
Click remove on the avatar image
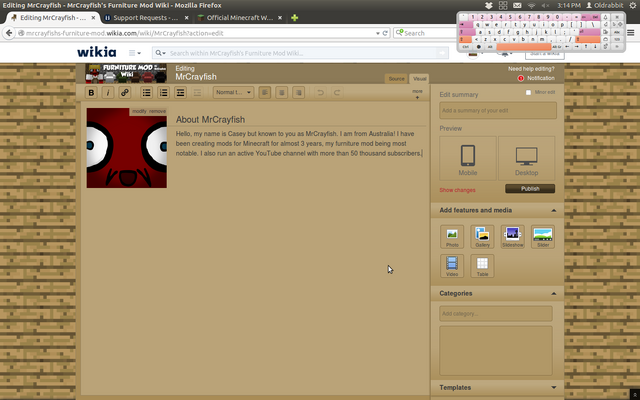[157, 111]
